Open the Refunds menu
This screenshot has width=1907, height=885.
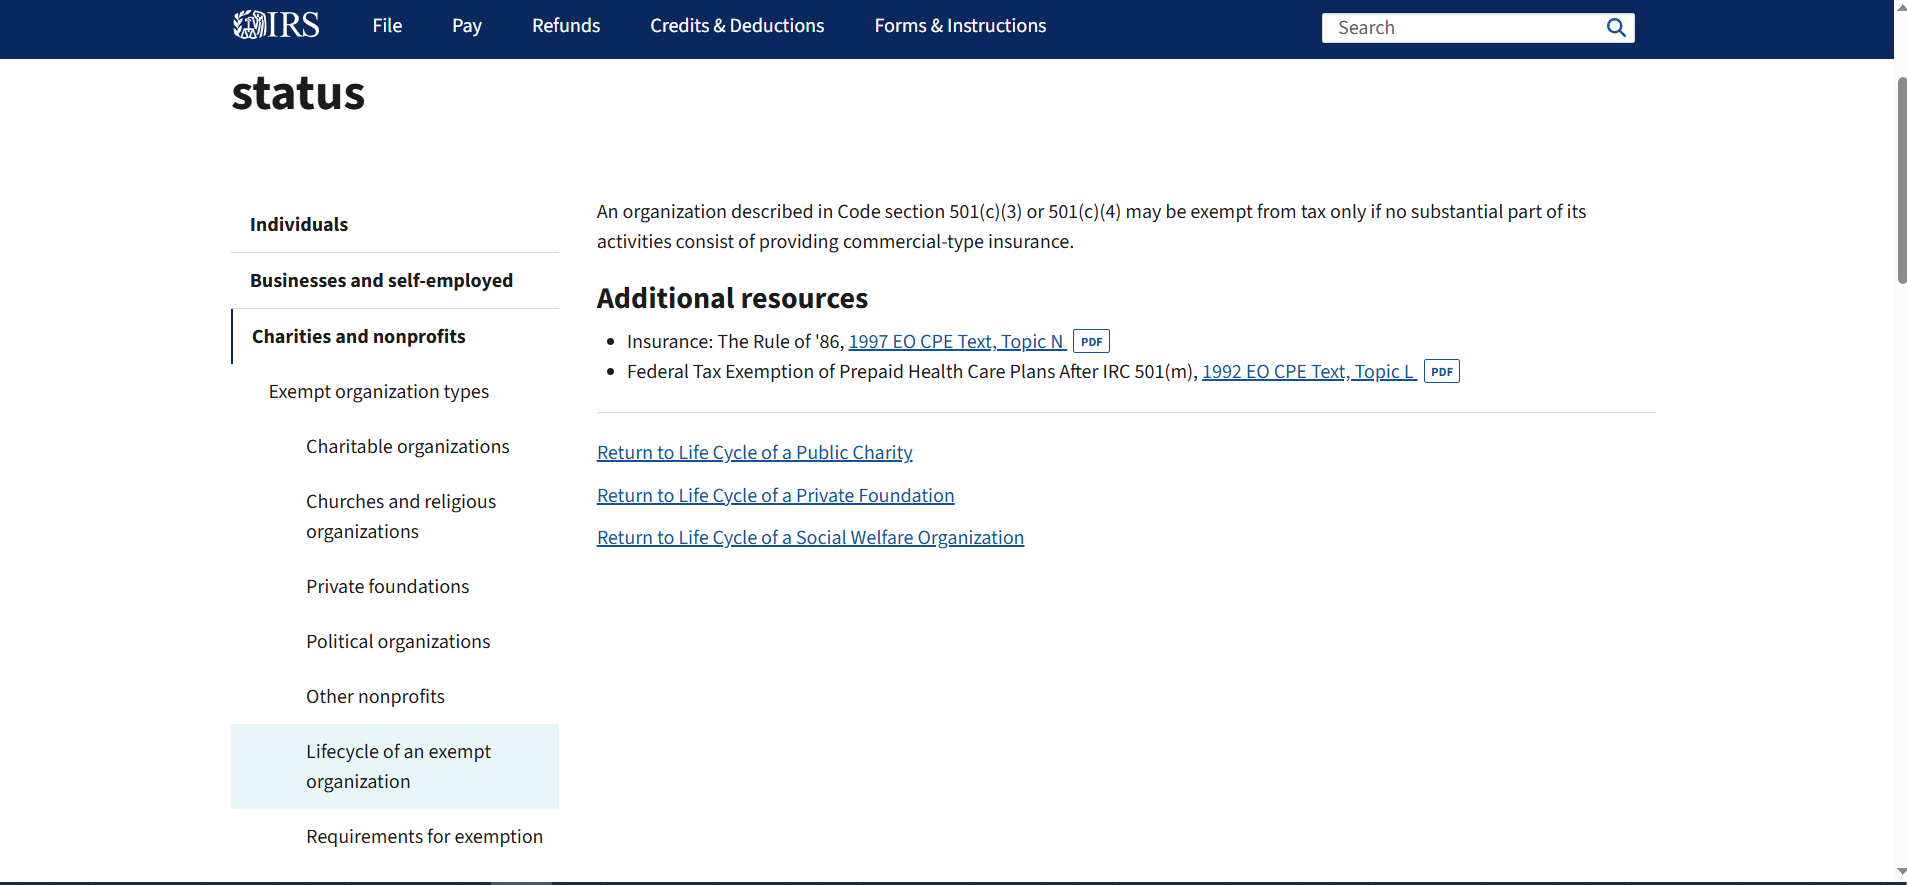tap(566, 26)
